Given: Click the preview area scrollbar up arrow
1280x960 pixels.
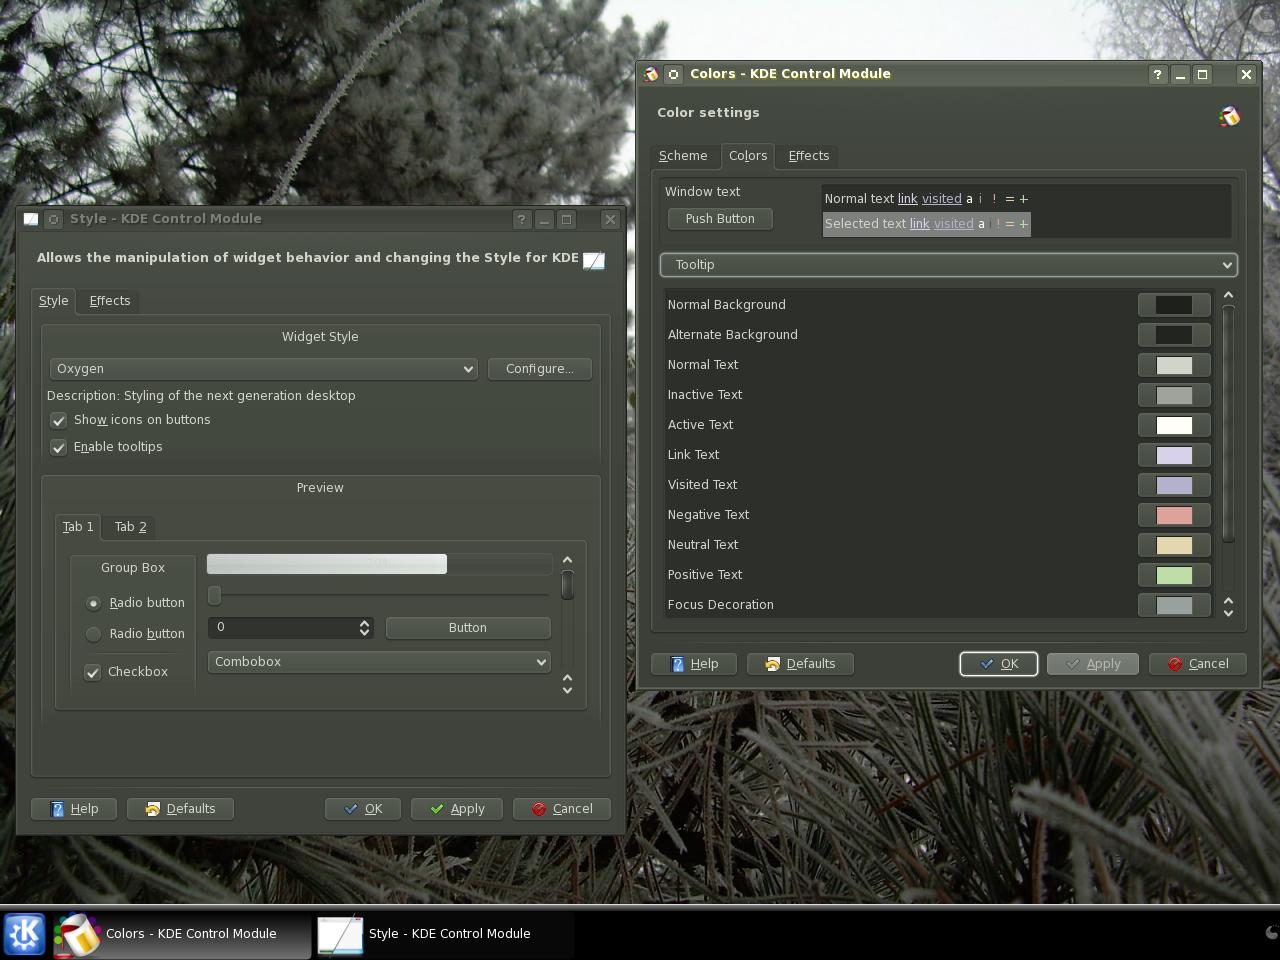Looking at the screenshot, I should pos(567,560).
